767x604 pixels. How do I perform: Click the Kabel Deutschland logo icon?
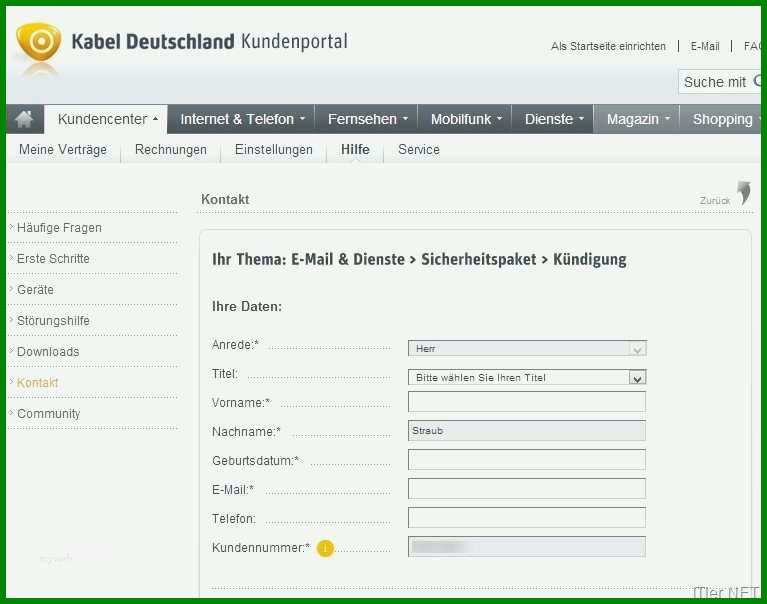(39, 43)
